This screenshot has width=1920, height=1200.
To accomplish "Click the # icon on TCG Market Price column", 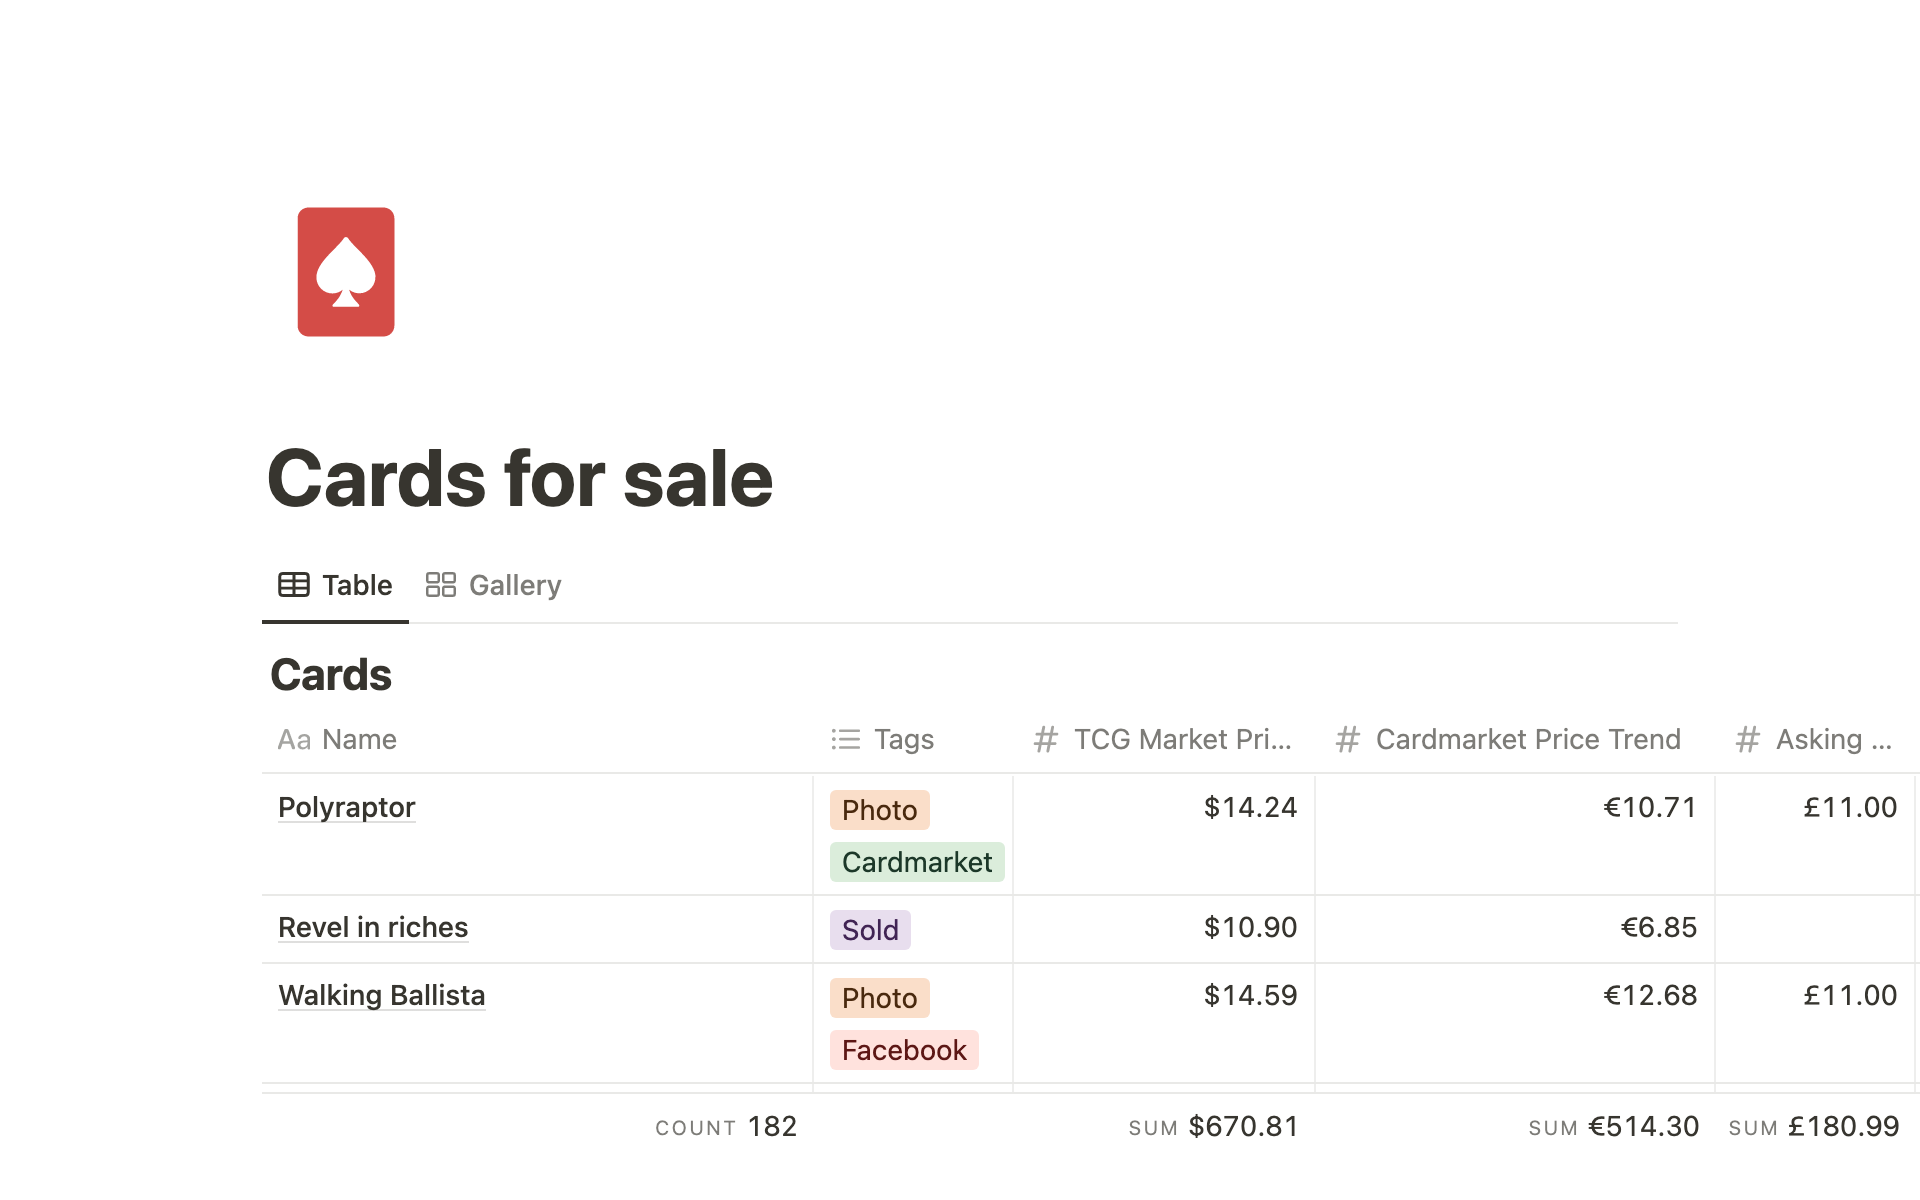I will point(1046,740).
